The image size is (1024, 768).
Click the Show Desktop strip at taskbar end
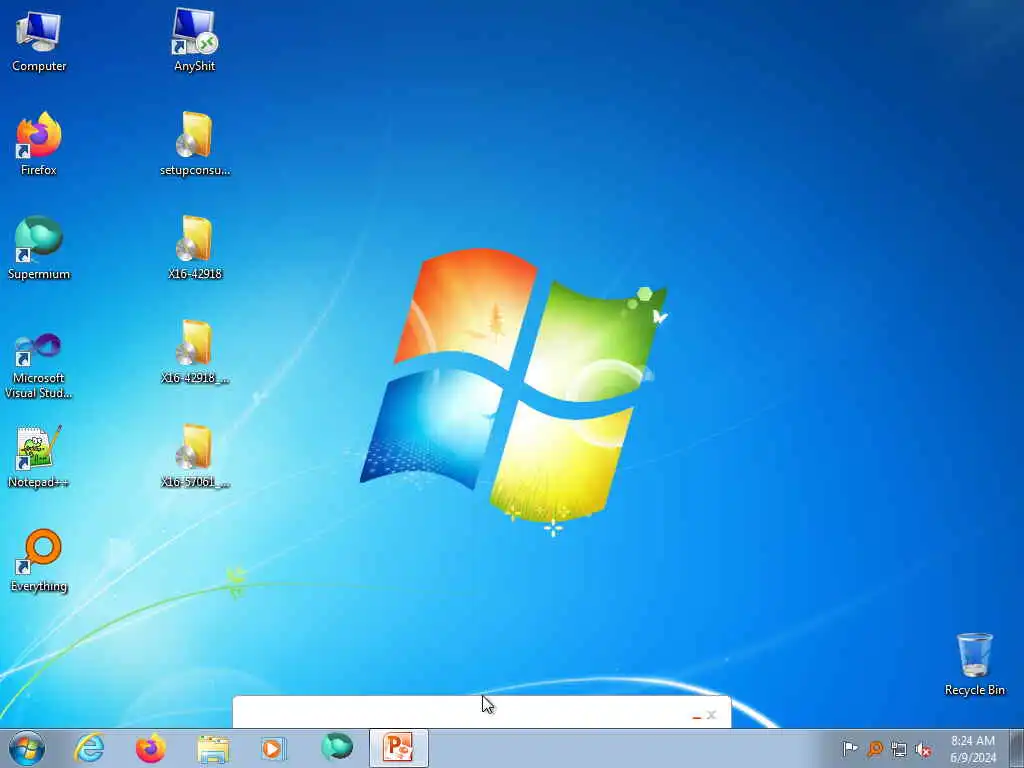[1016, 748]
